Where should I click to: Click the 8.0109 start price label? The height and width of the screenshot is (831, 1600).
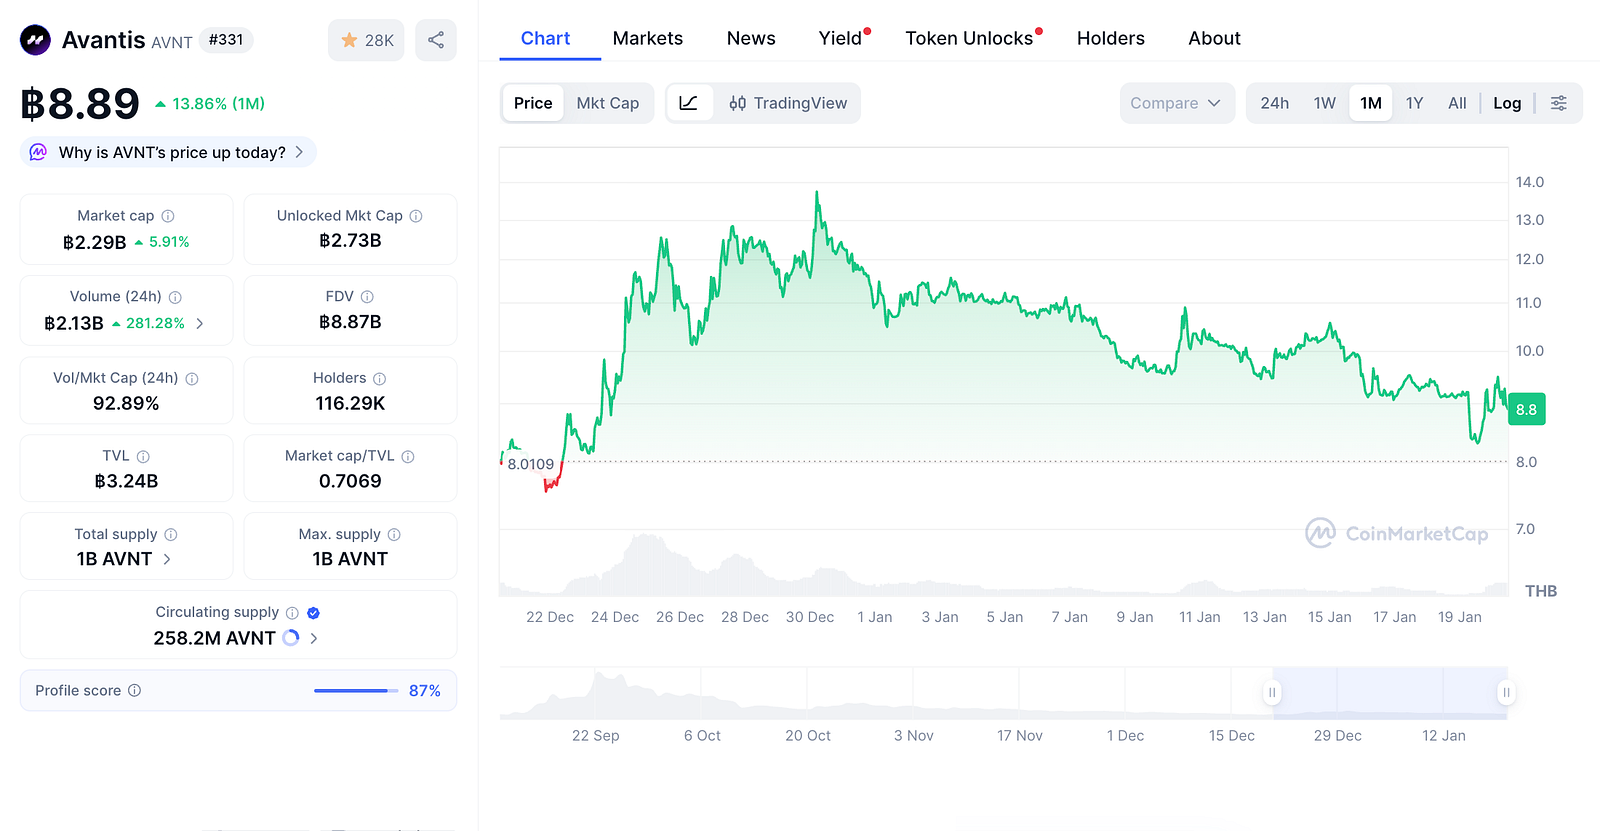click(530, 464)
